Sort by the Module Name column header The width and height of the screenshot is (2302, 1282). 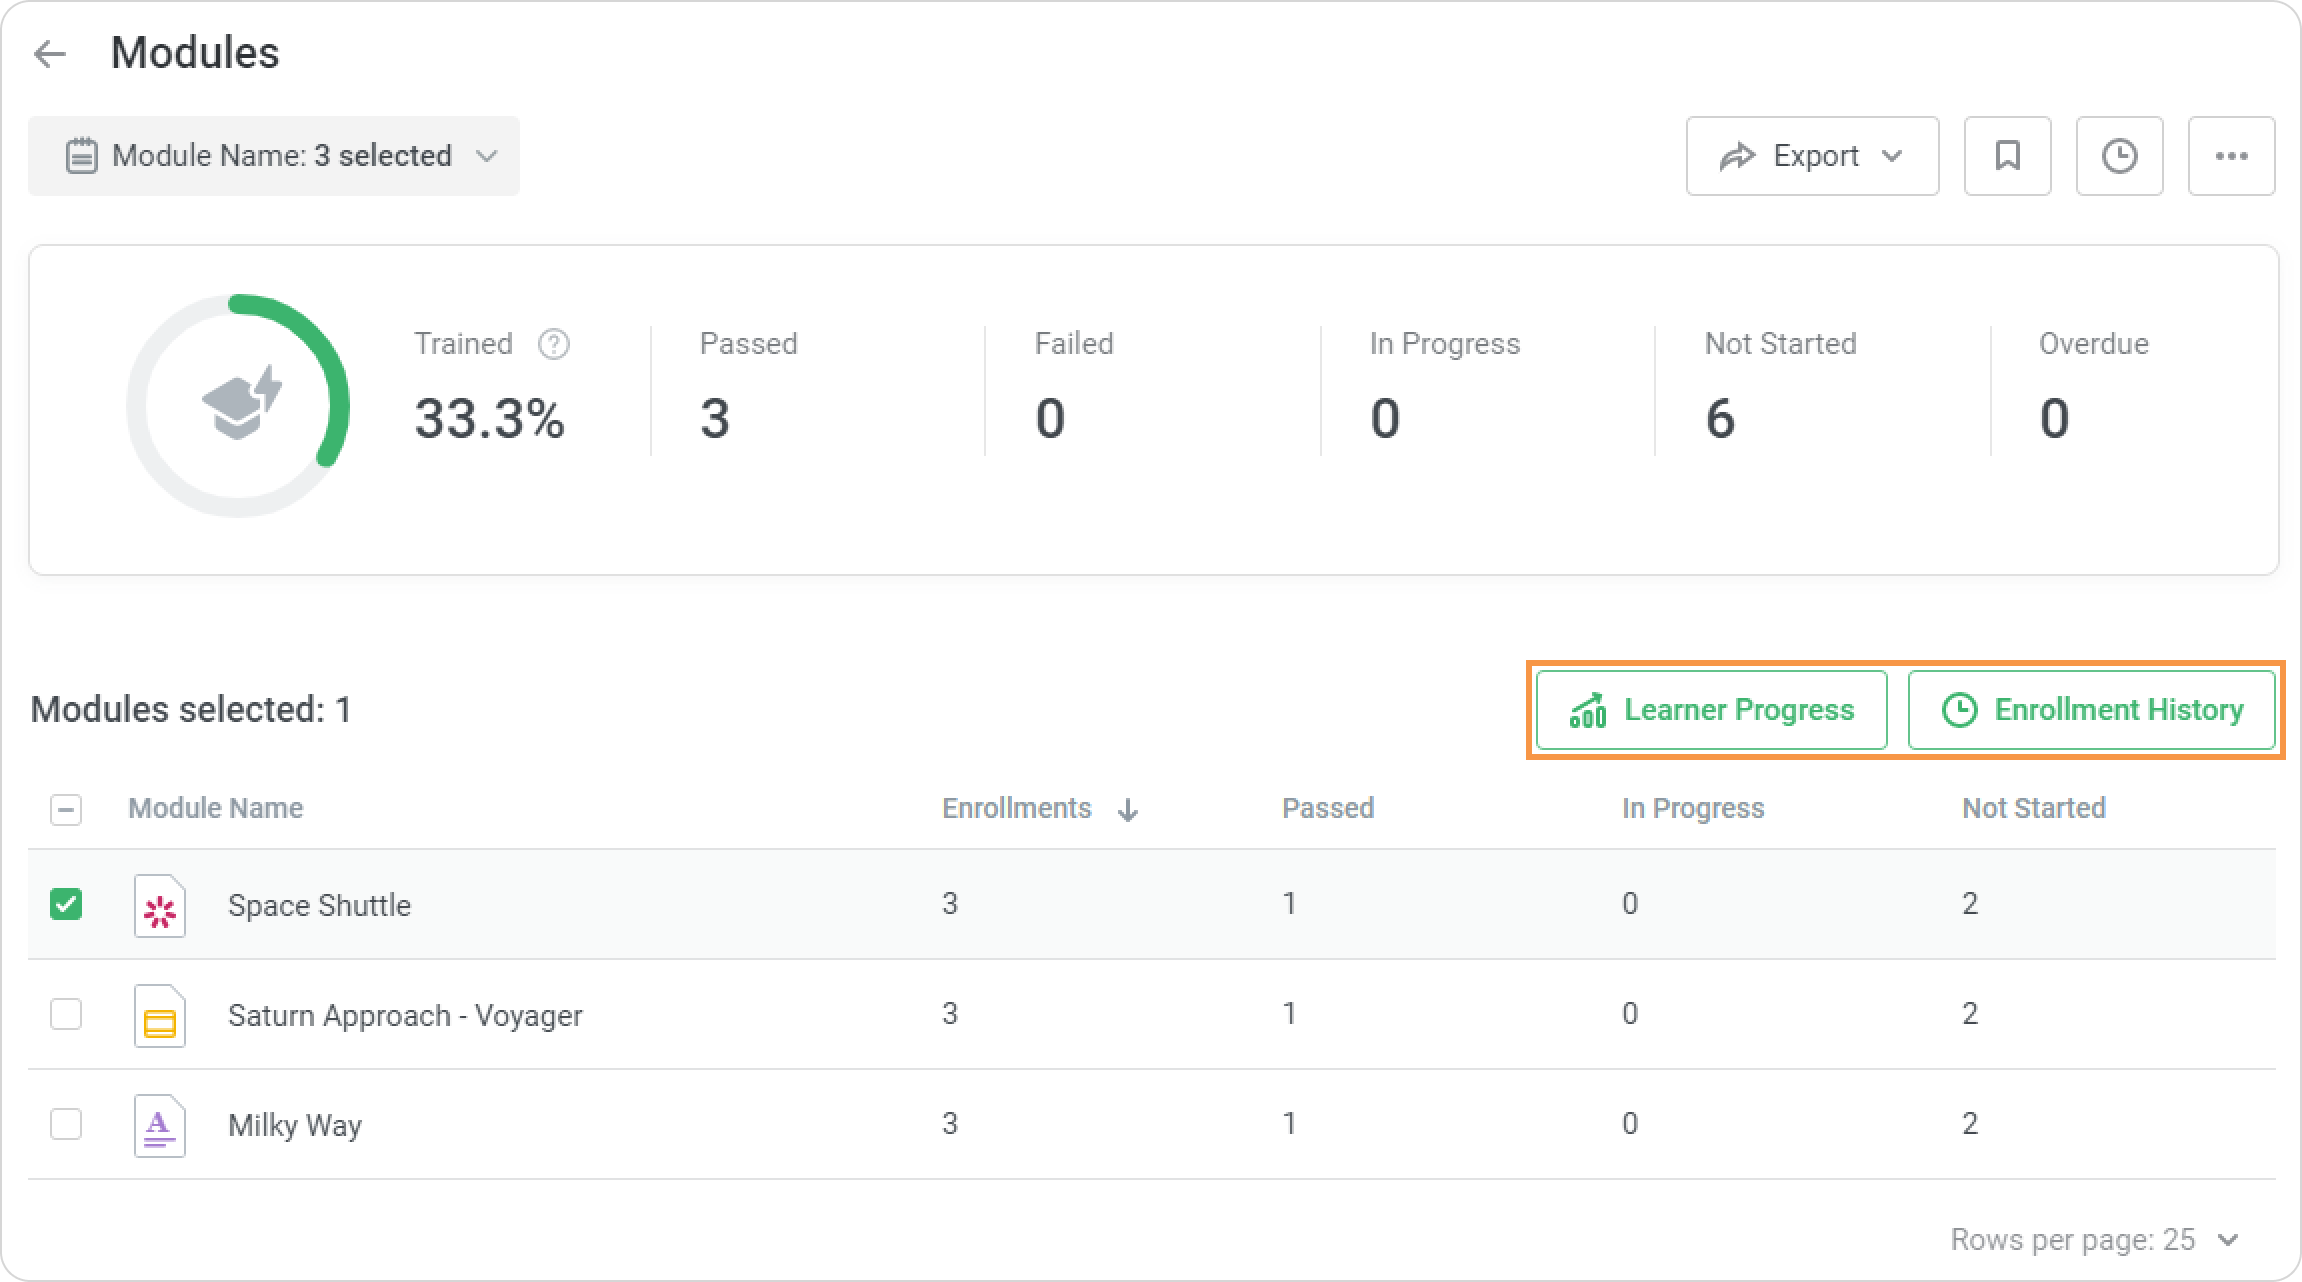pyautogui.click(x=215, y=808)
